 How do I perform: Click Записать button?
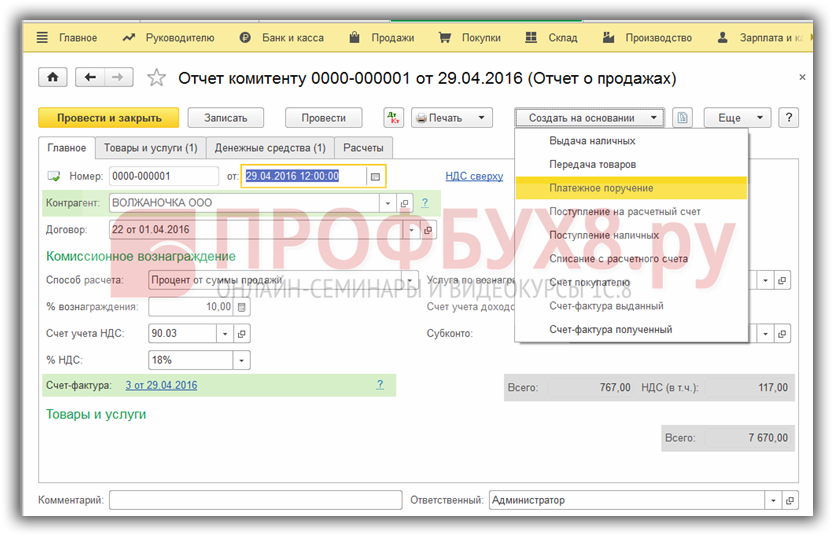pos(226,118)
